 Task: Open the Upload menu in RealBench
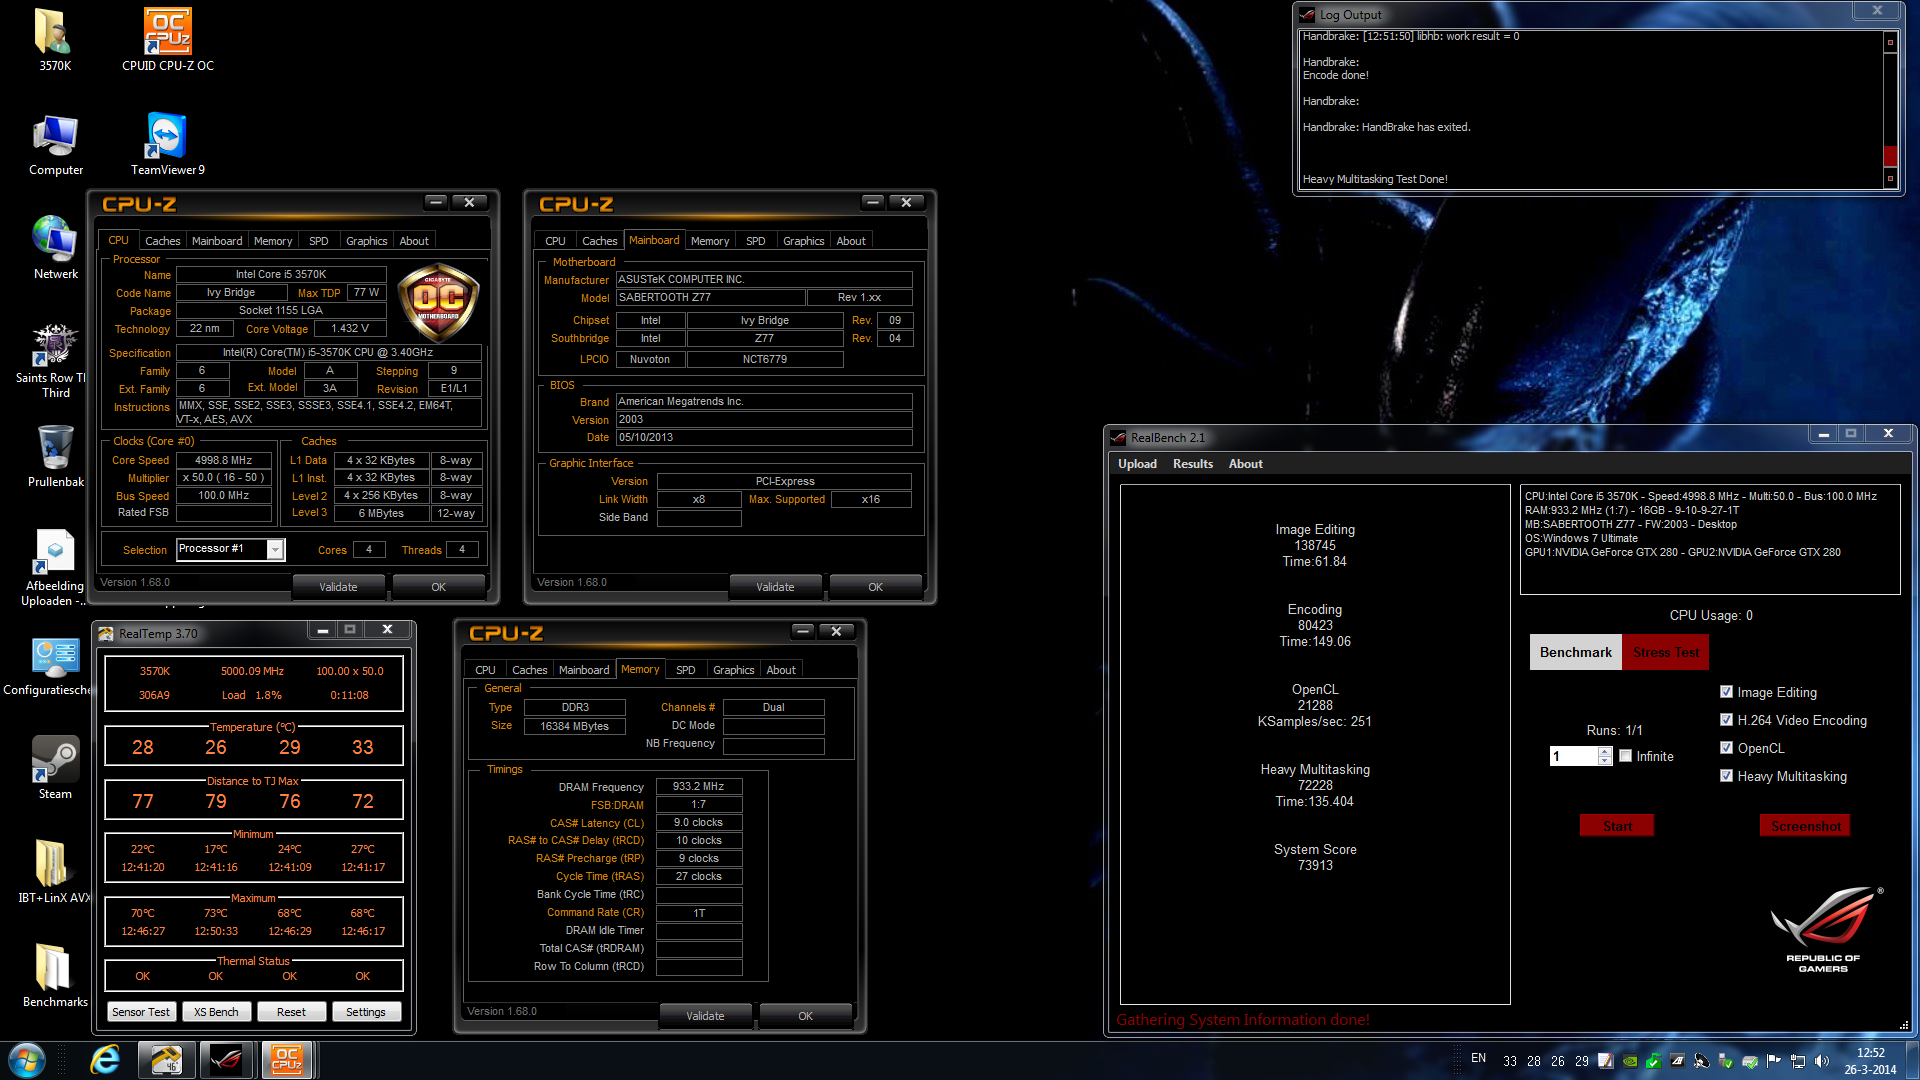pos(1137,464)
